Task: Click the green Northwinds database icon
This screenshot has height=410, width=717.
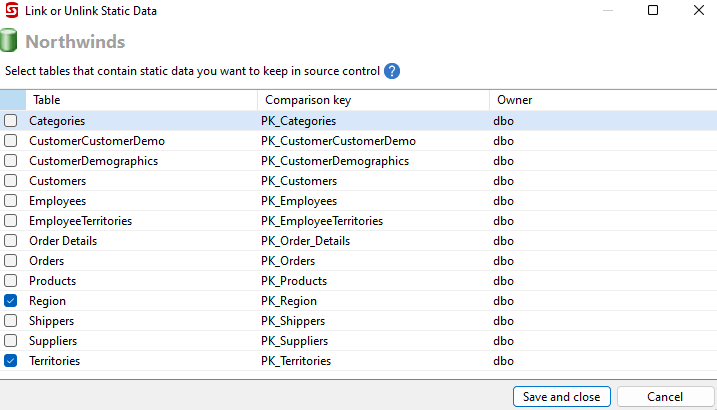Action: [11, 42]
